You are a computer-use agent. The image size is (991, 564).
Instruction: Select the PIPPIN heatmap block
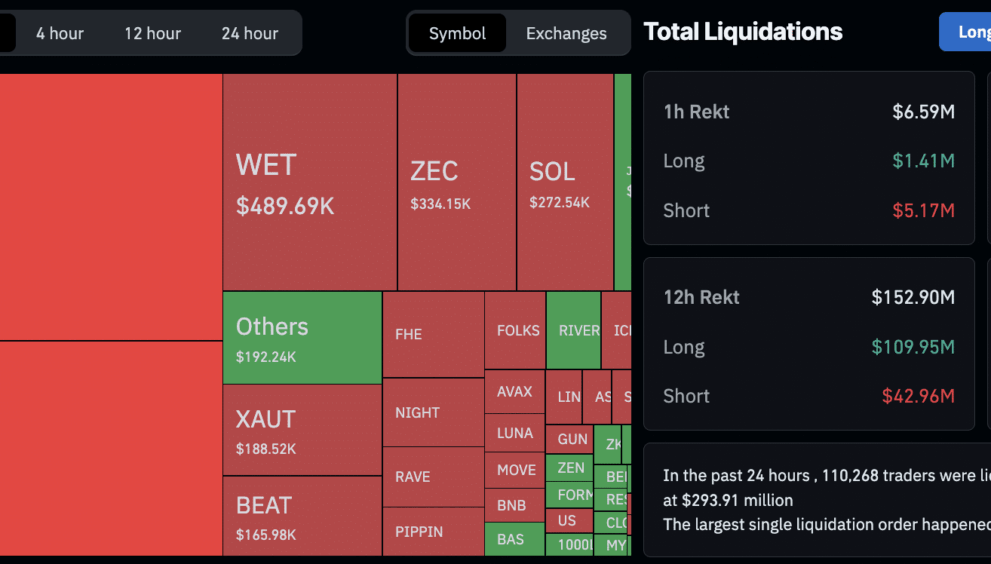click(432, 531)
